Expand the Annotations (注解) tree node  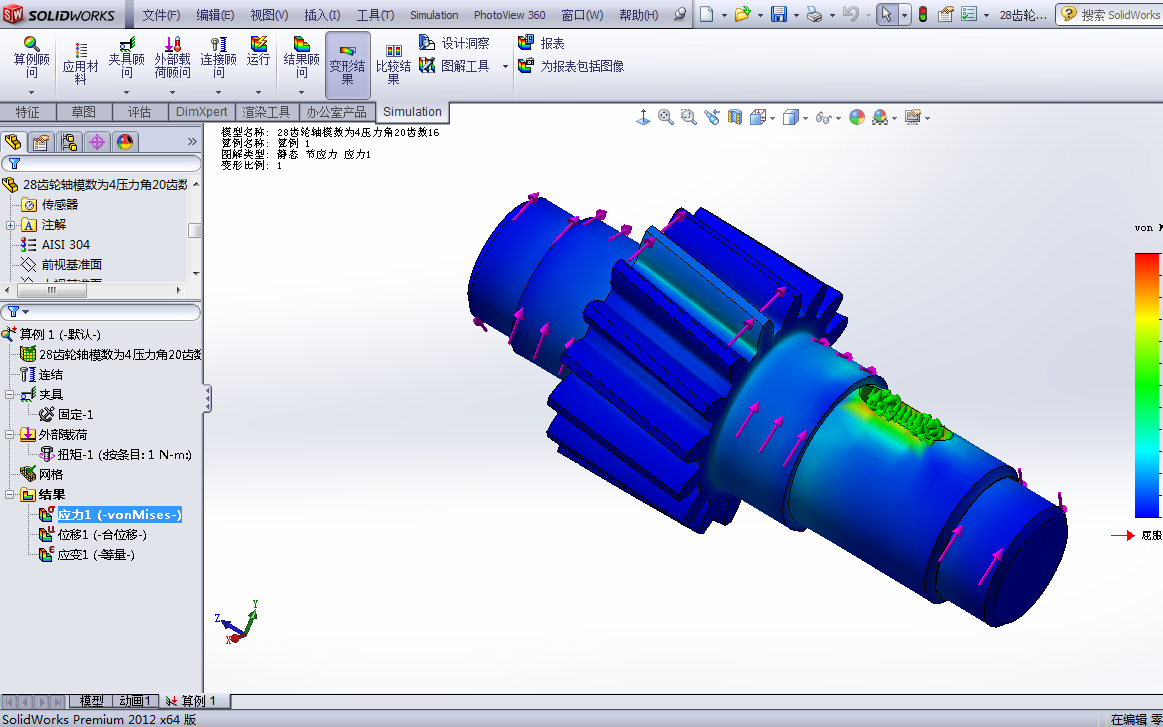click(10, 225)
